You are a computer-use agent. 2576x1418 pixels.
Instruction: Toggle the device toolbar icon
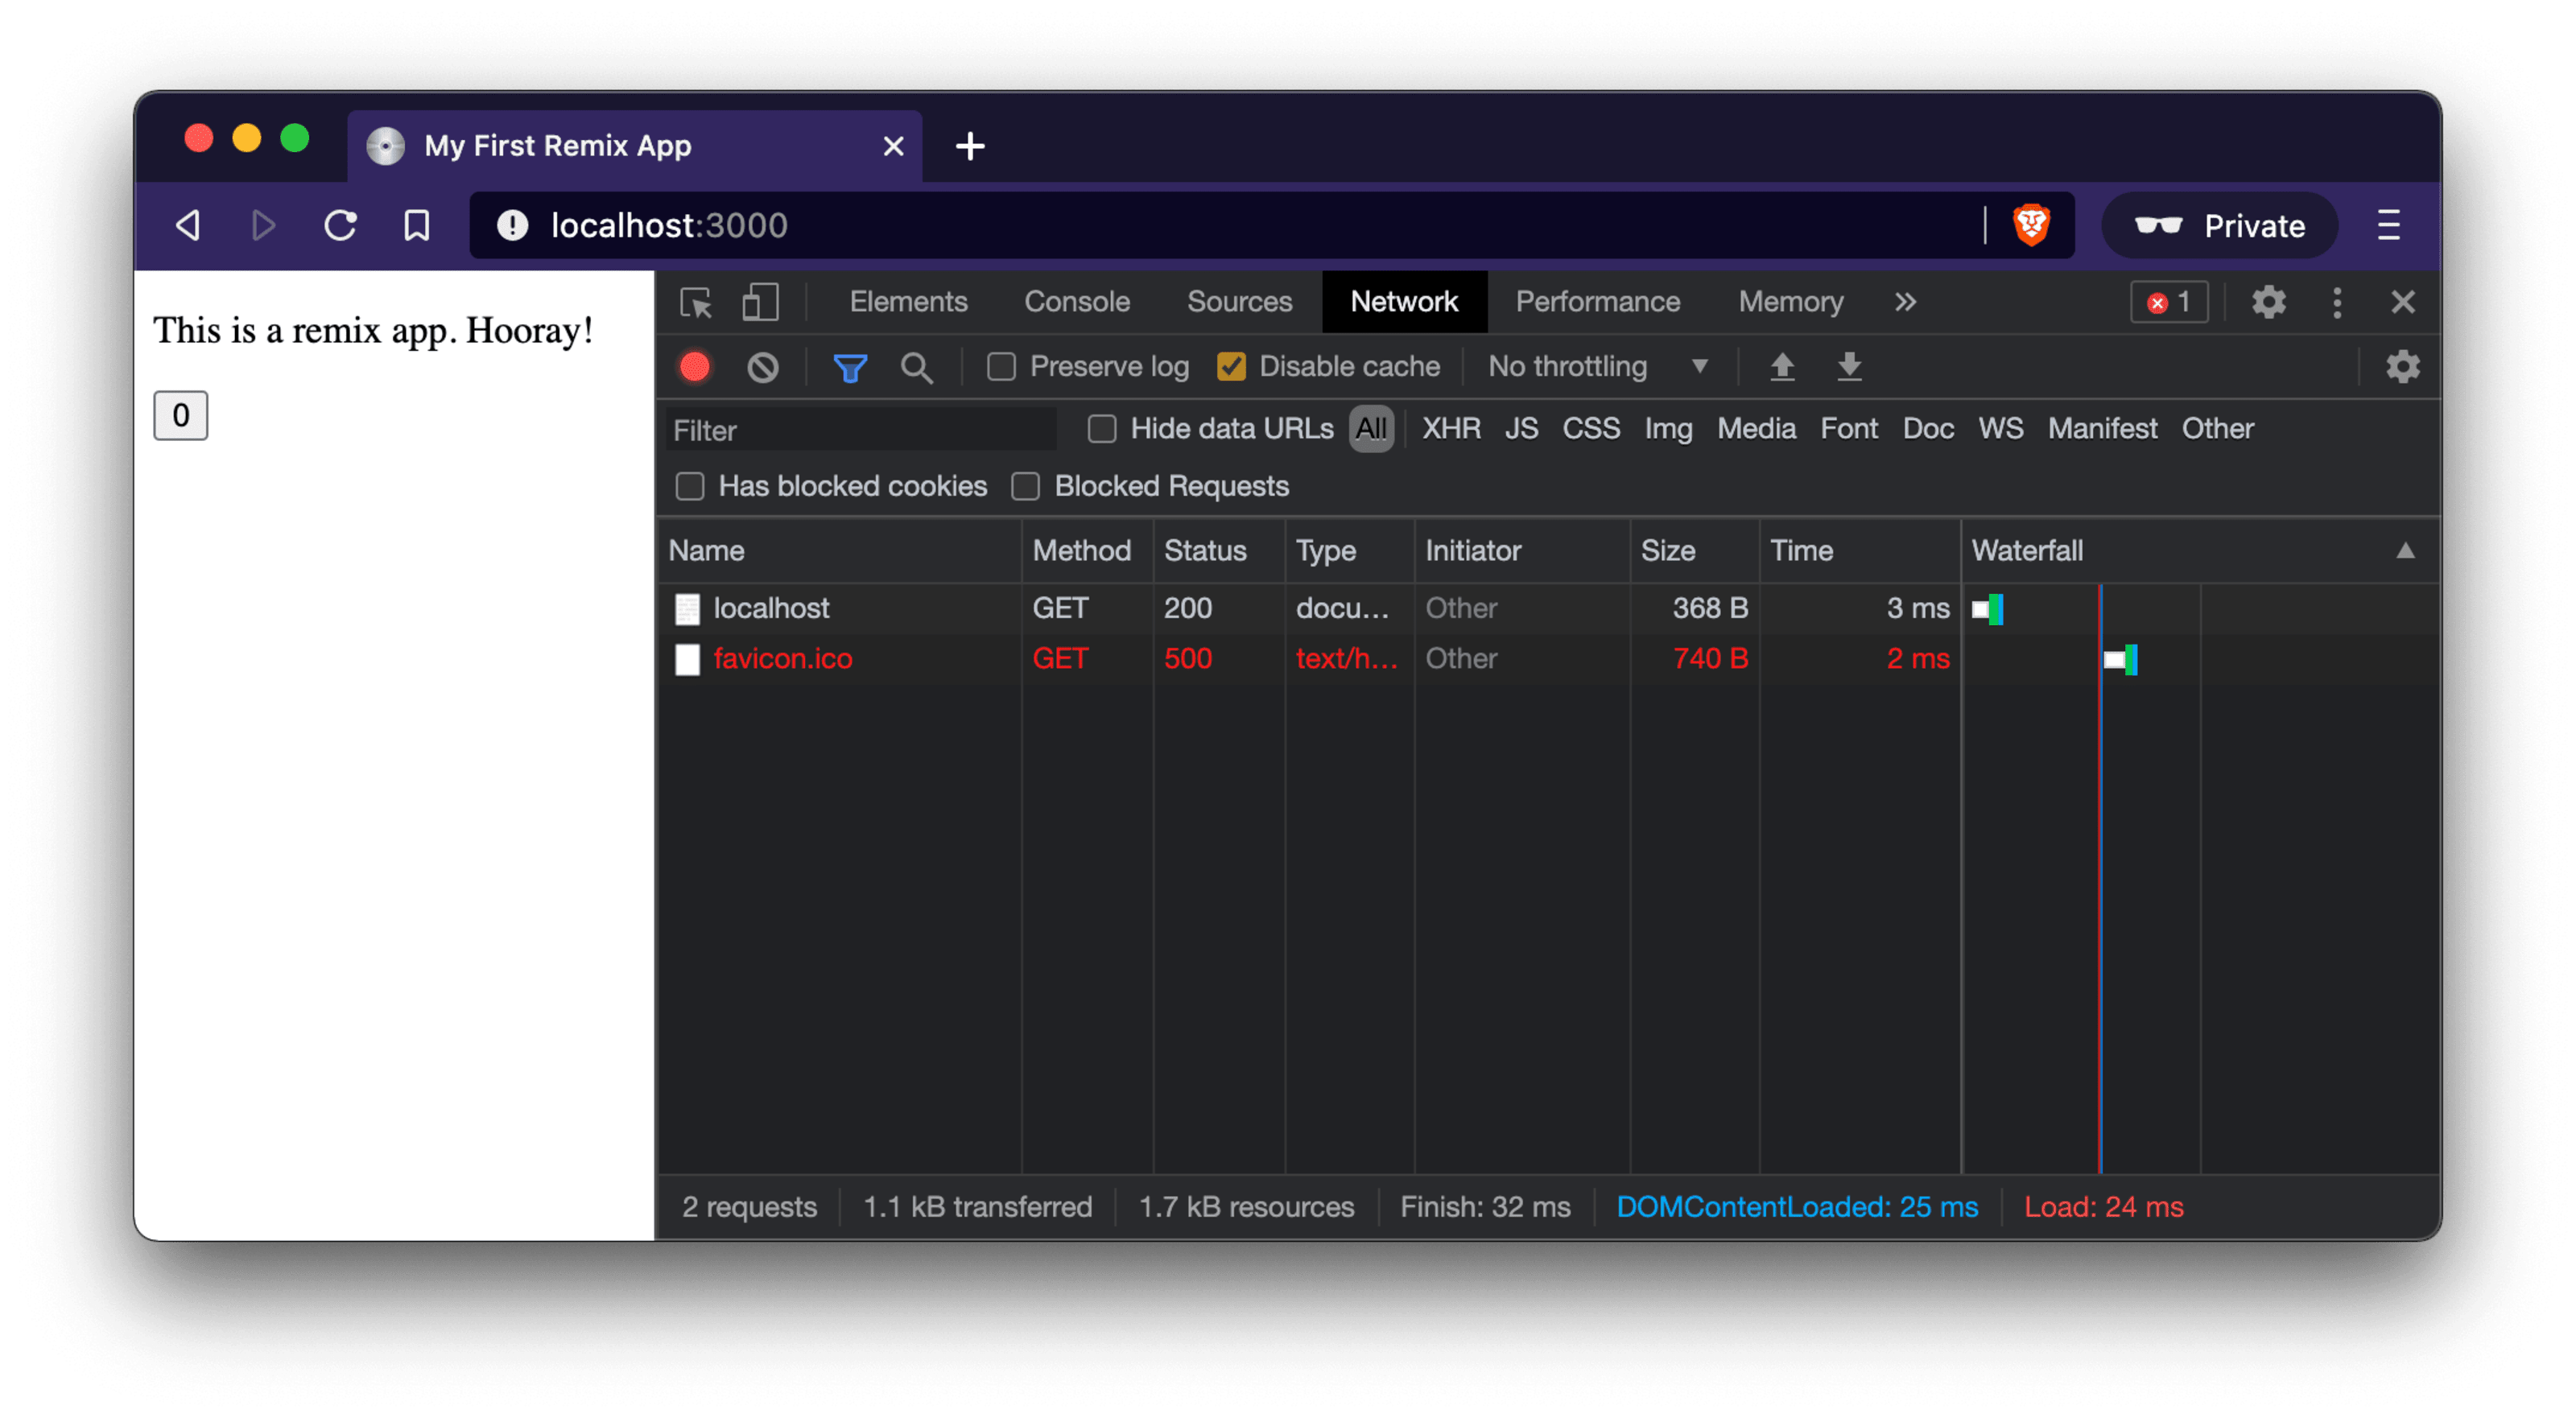[x=760, y=302]
